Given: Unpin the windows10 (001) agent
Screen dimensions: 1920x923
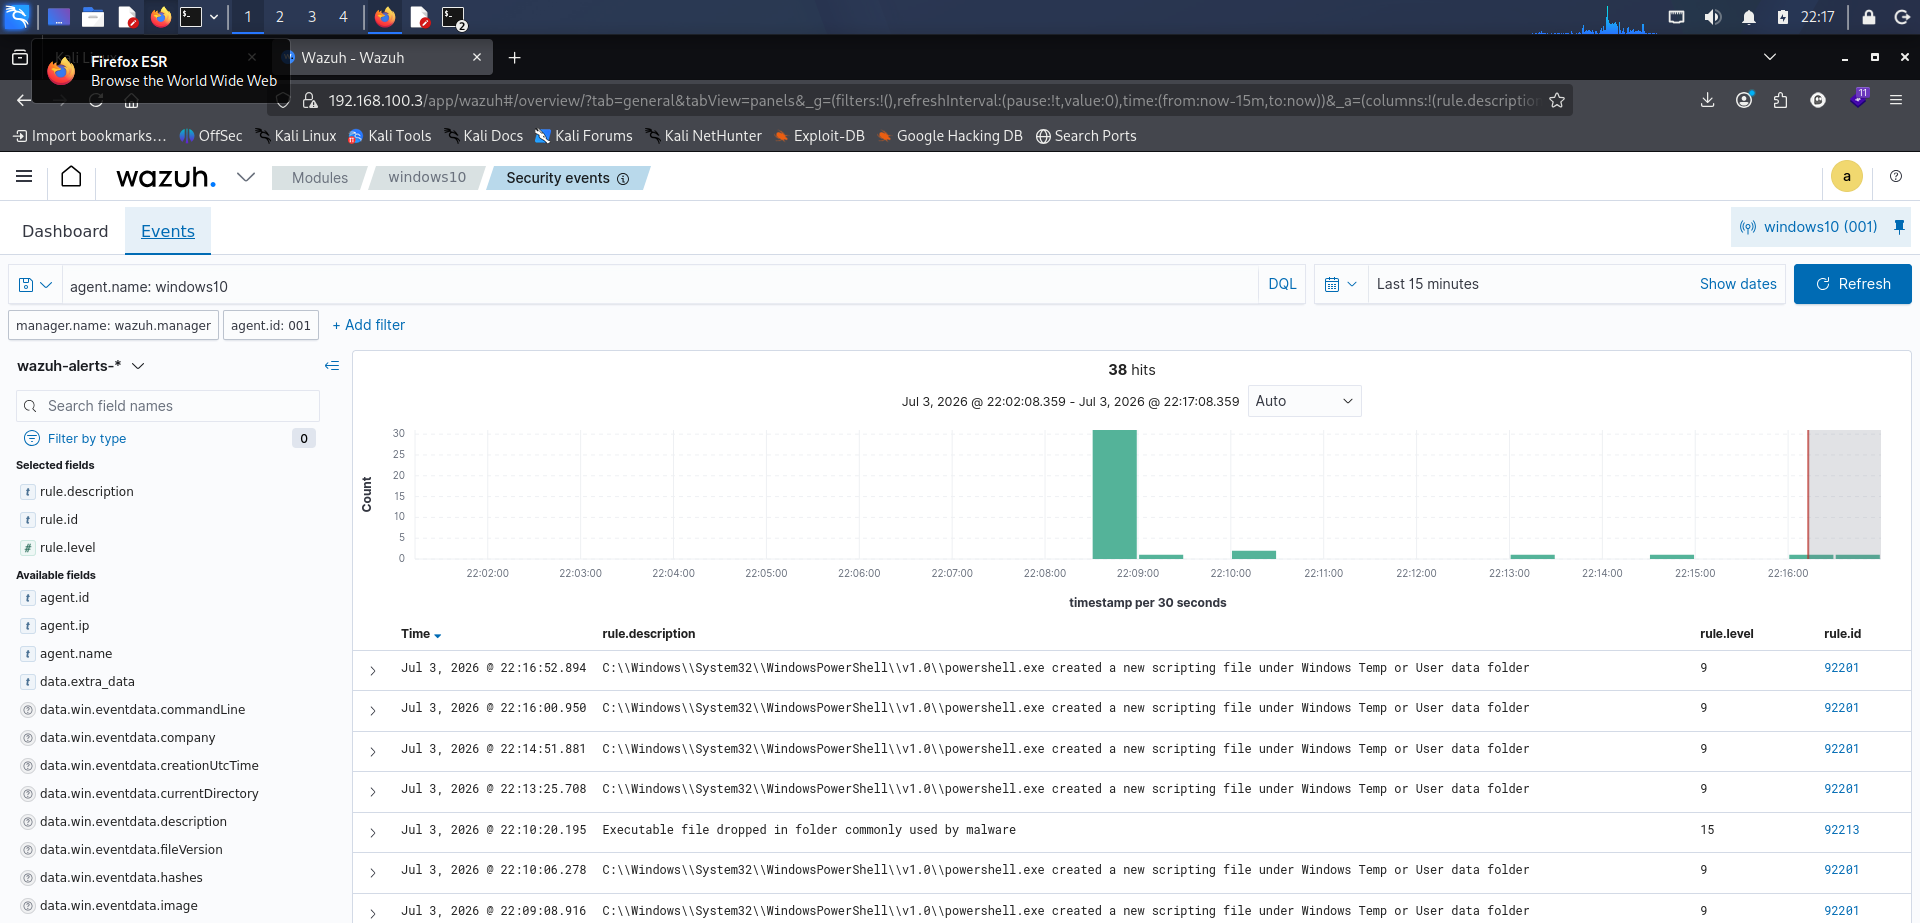Looking at the screenshot, I should pos(1899,227).
